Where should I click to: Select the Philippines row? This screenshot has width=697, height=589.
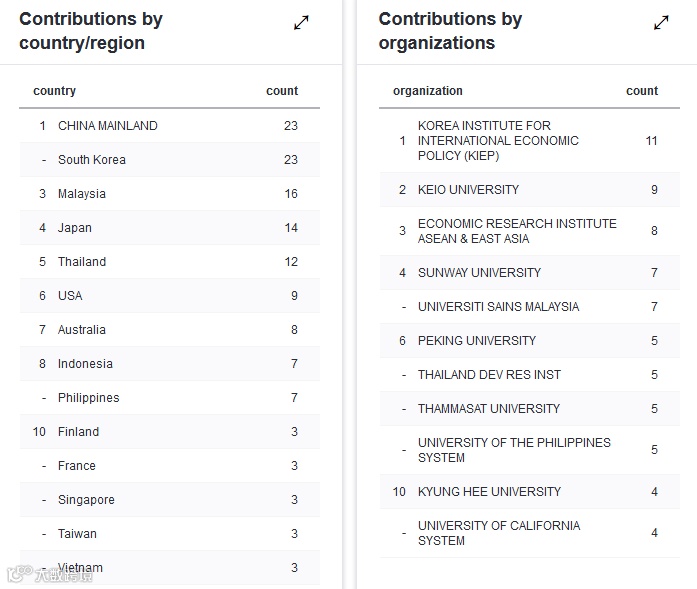pos(170,398)
